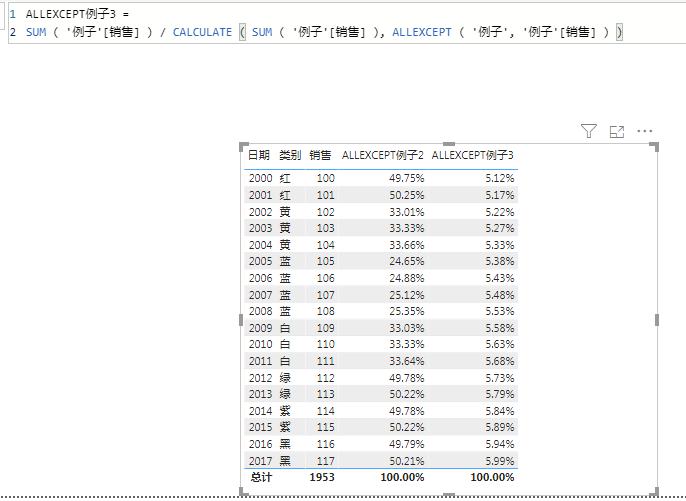This screenshot has width=686, height=501.
Task: Sort the table by the 类别 column header
Action: point(290,155)
